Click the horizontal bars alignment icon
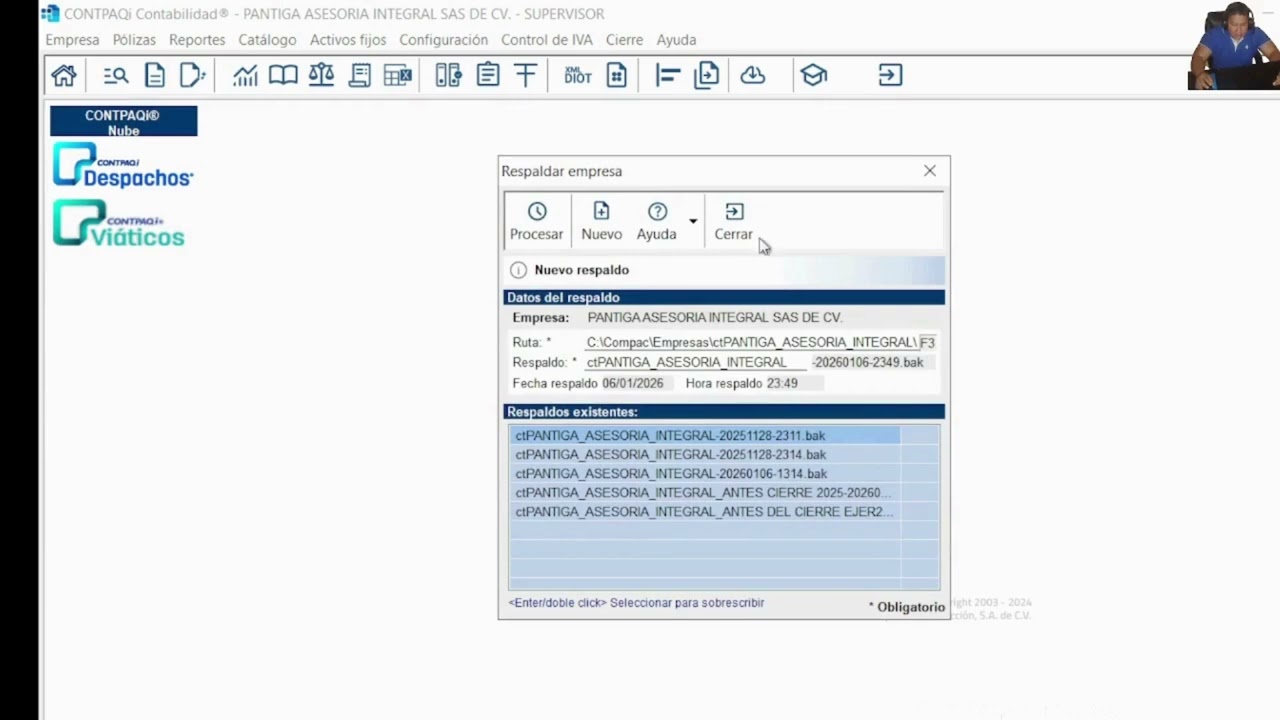The height and width of the screenshot is (720, 1280). [x=668, y=76]
